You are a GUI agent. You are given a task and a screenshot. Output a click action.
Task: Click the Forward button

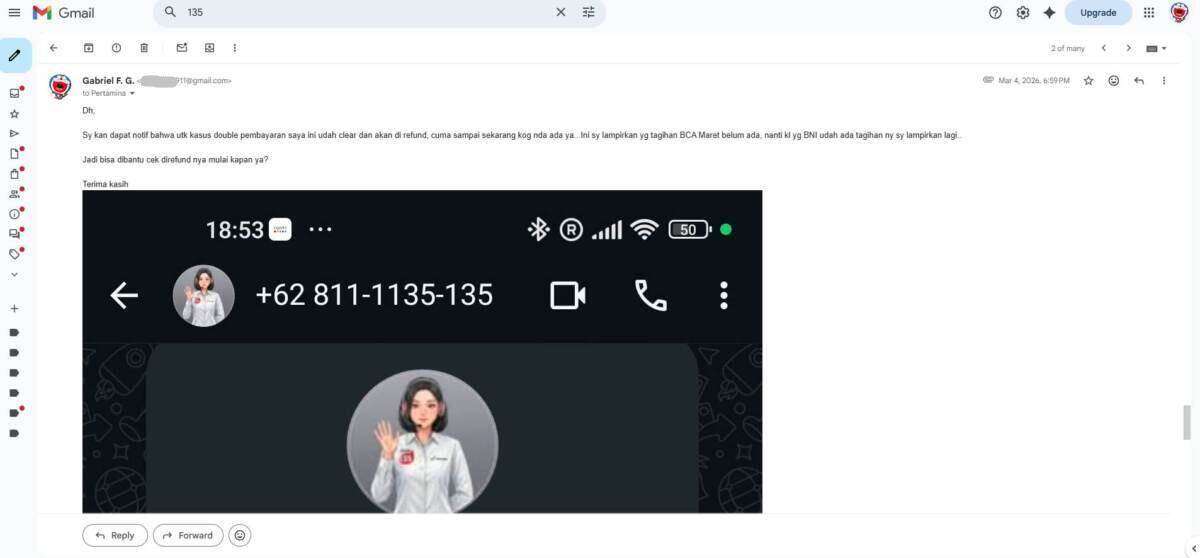(x=188, y=535)
